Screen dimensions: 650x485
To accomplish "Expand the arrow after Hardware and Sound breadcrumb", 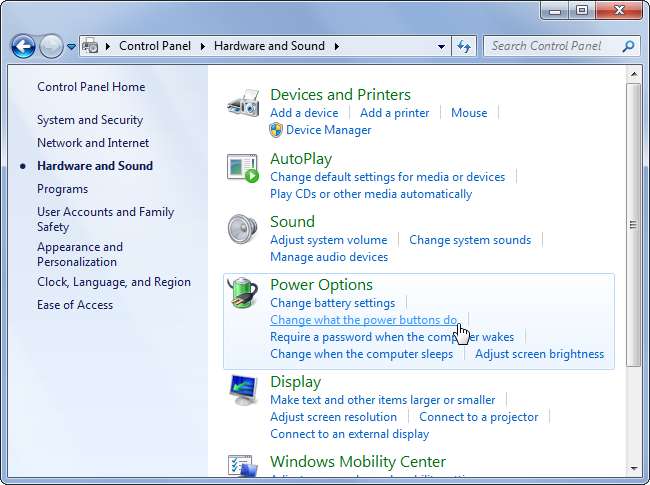I will (x=337, y=46).
